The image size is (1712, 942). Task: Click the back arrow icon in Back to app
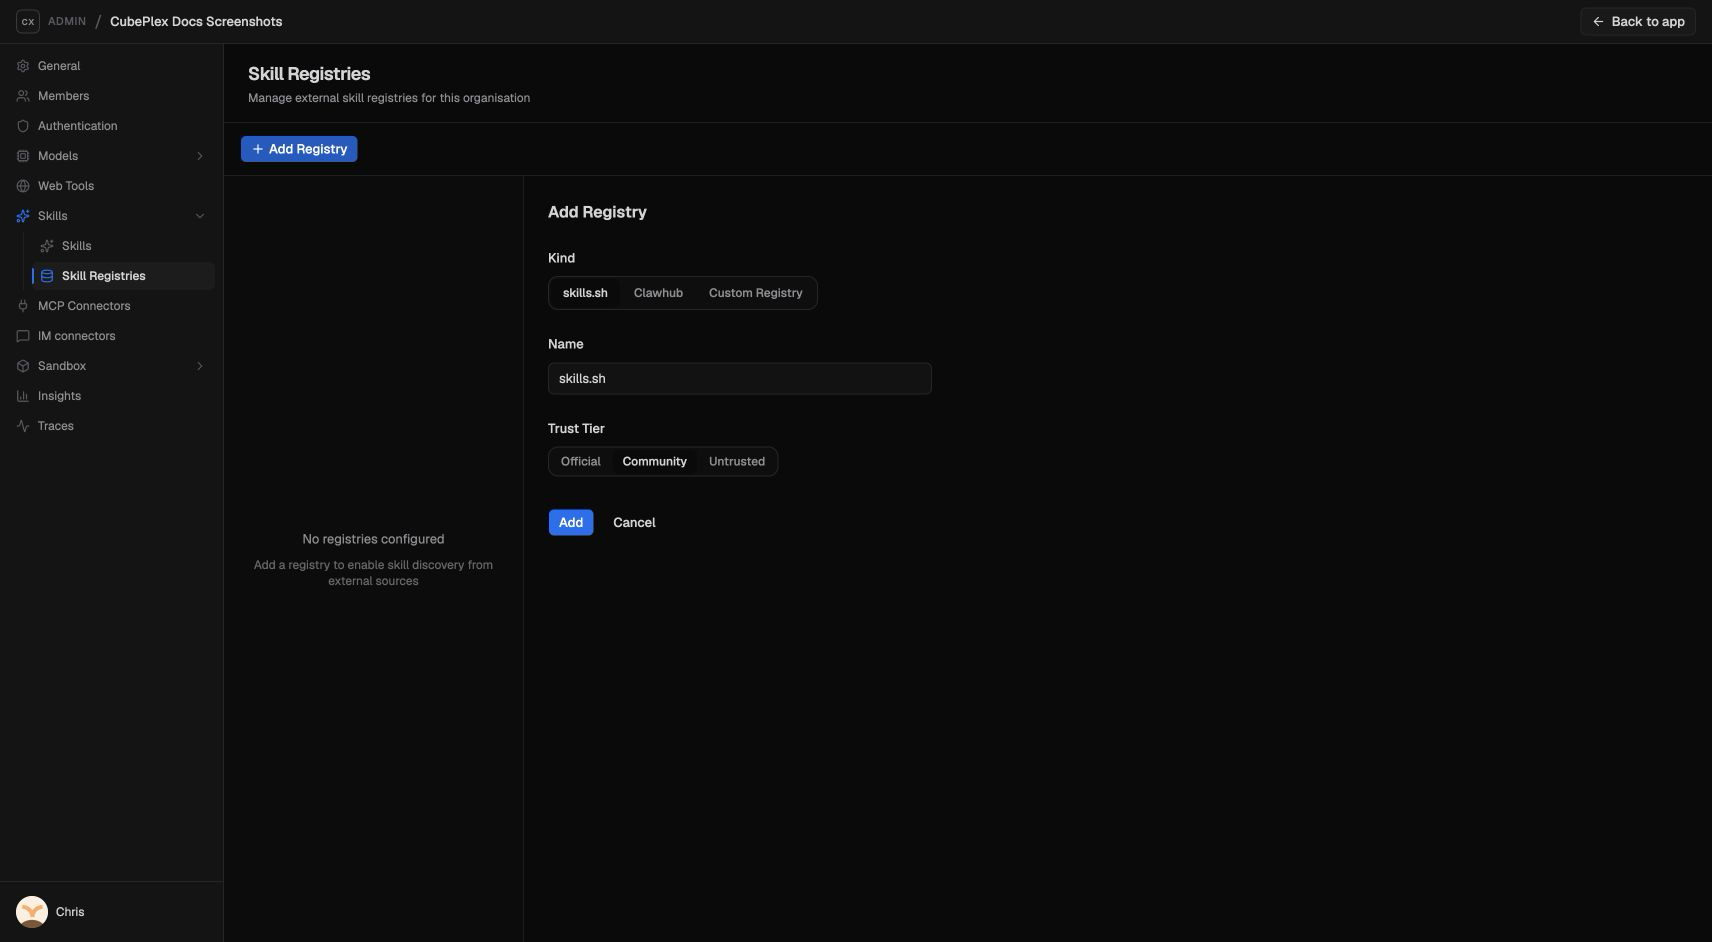(1598, 21)
